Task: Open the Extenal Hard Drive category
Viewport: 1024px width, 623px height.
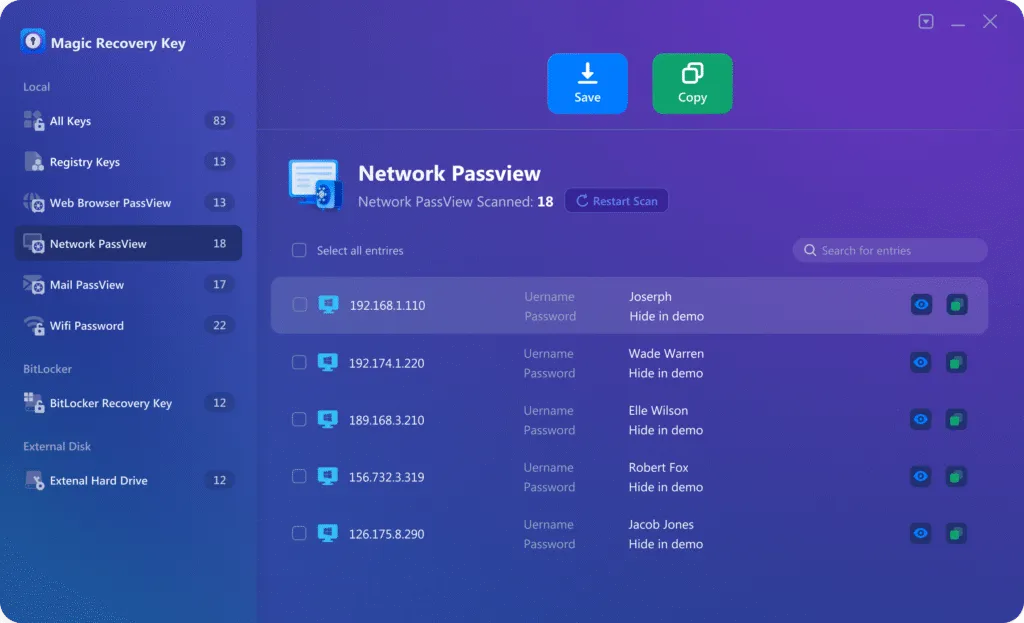Action: pyautogui.click(x=128, y=481)
